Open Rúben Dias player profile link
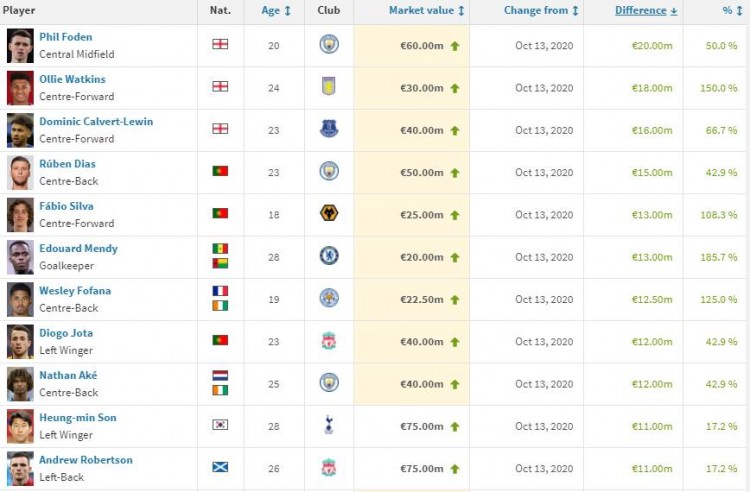Screen dimensions: 750x492 67,164
